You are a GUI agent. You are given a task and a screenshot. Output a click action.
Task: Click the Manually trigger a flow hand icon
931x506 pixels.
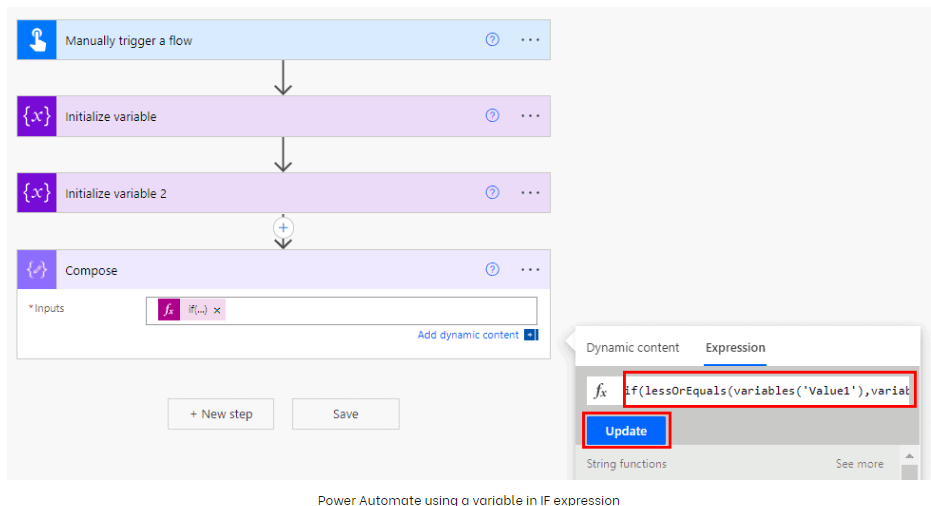tap(37, 40)
